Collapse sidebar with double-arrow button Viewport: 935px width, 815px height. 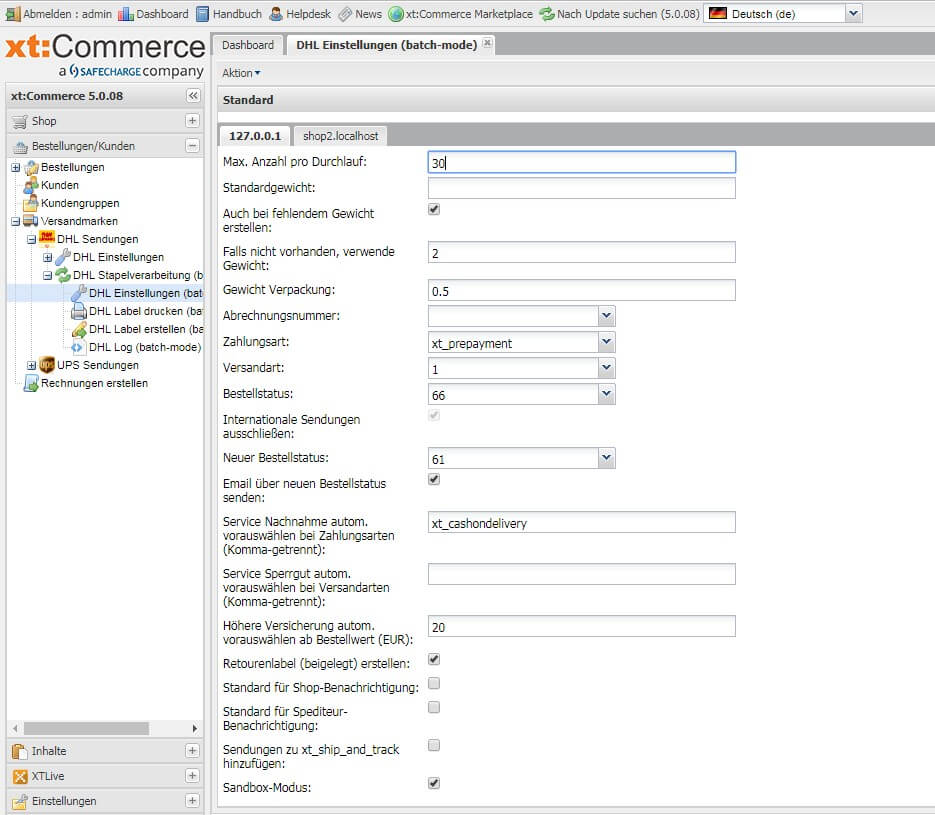click(193, 95)
